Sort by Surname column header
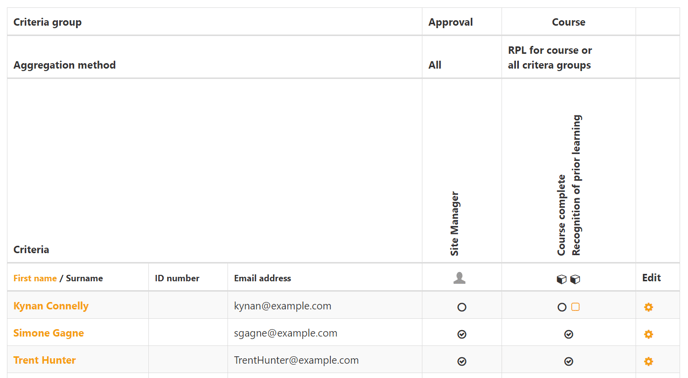 (84, 278)
